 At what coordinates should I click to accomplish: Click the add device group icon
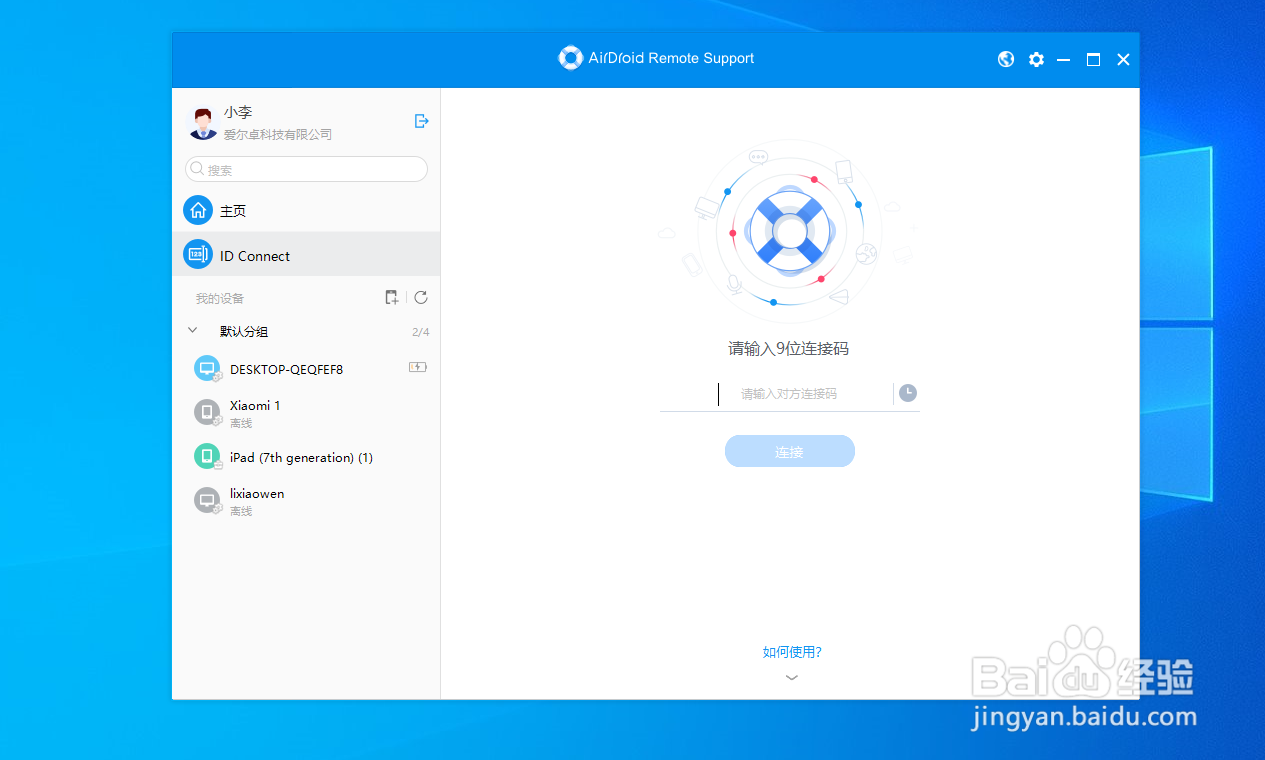point(392,297)
